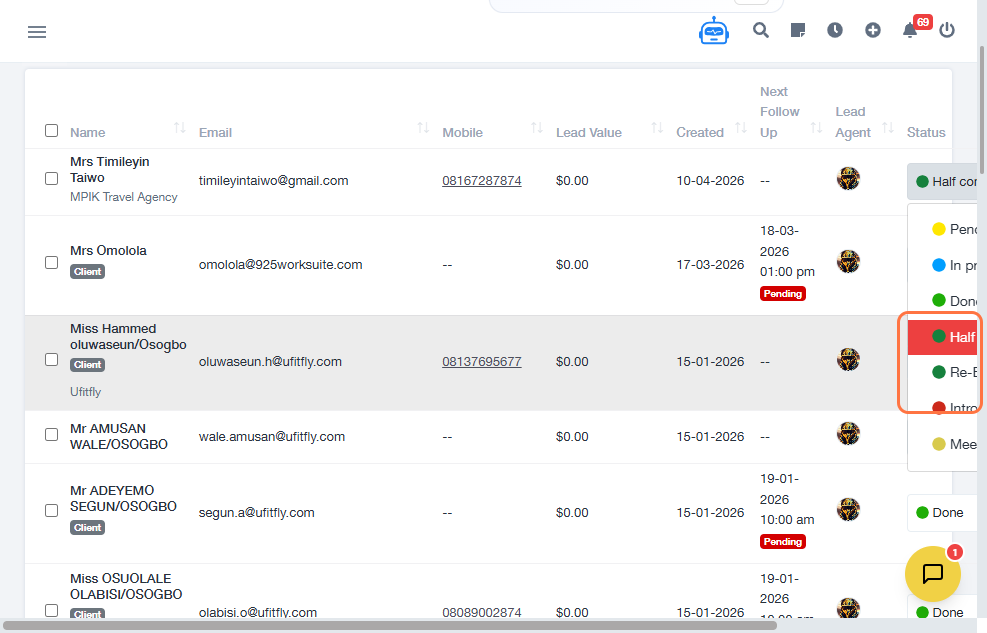Click phone number 08137695677

point(481,362)
